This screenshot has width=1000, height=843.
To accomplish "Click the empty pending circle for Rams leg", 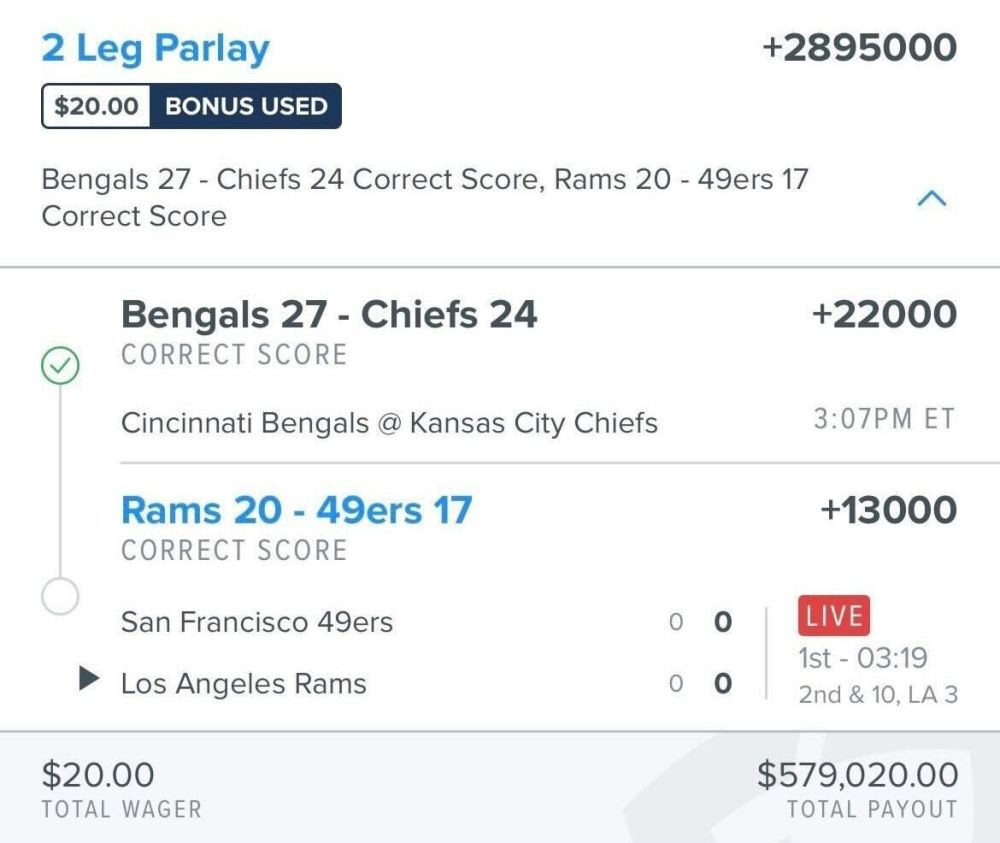I will pos(60,597).
